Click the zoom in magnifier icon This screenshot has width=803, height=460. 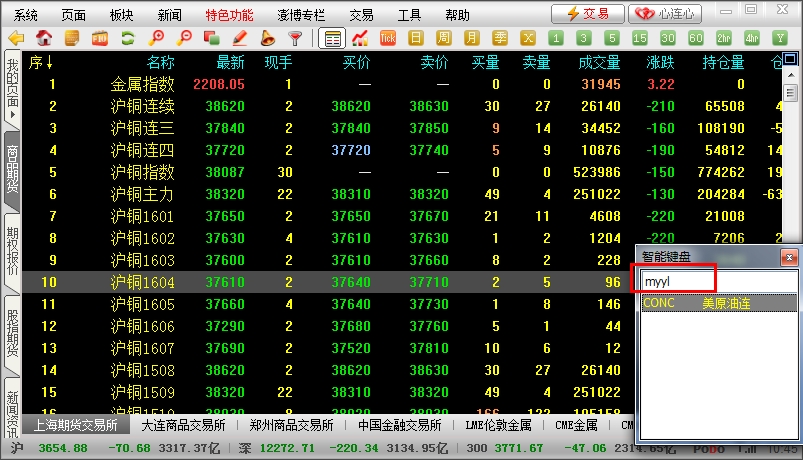156,38
